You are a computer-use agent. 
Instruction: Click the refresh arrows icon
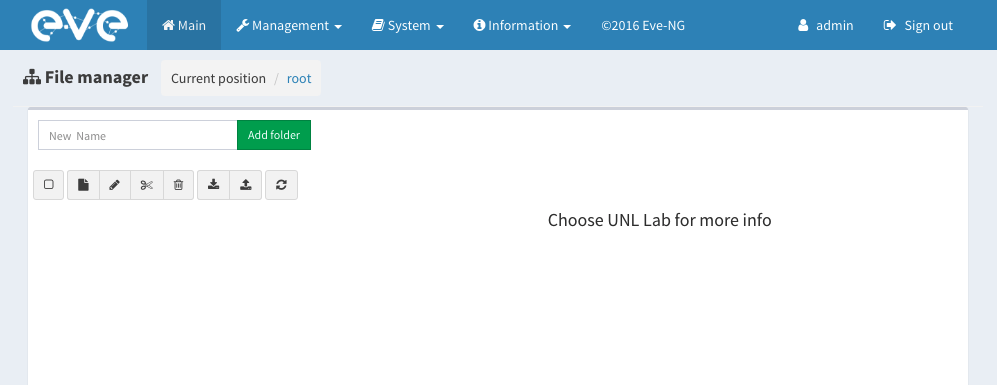(281, 185)
